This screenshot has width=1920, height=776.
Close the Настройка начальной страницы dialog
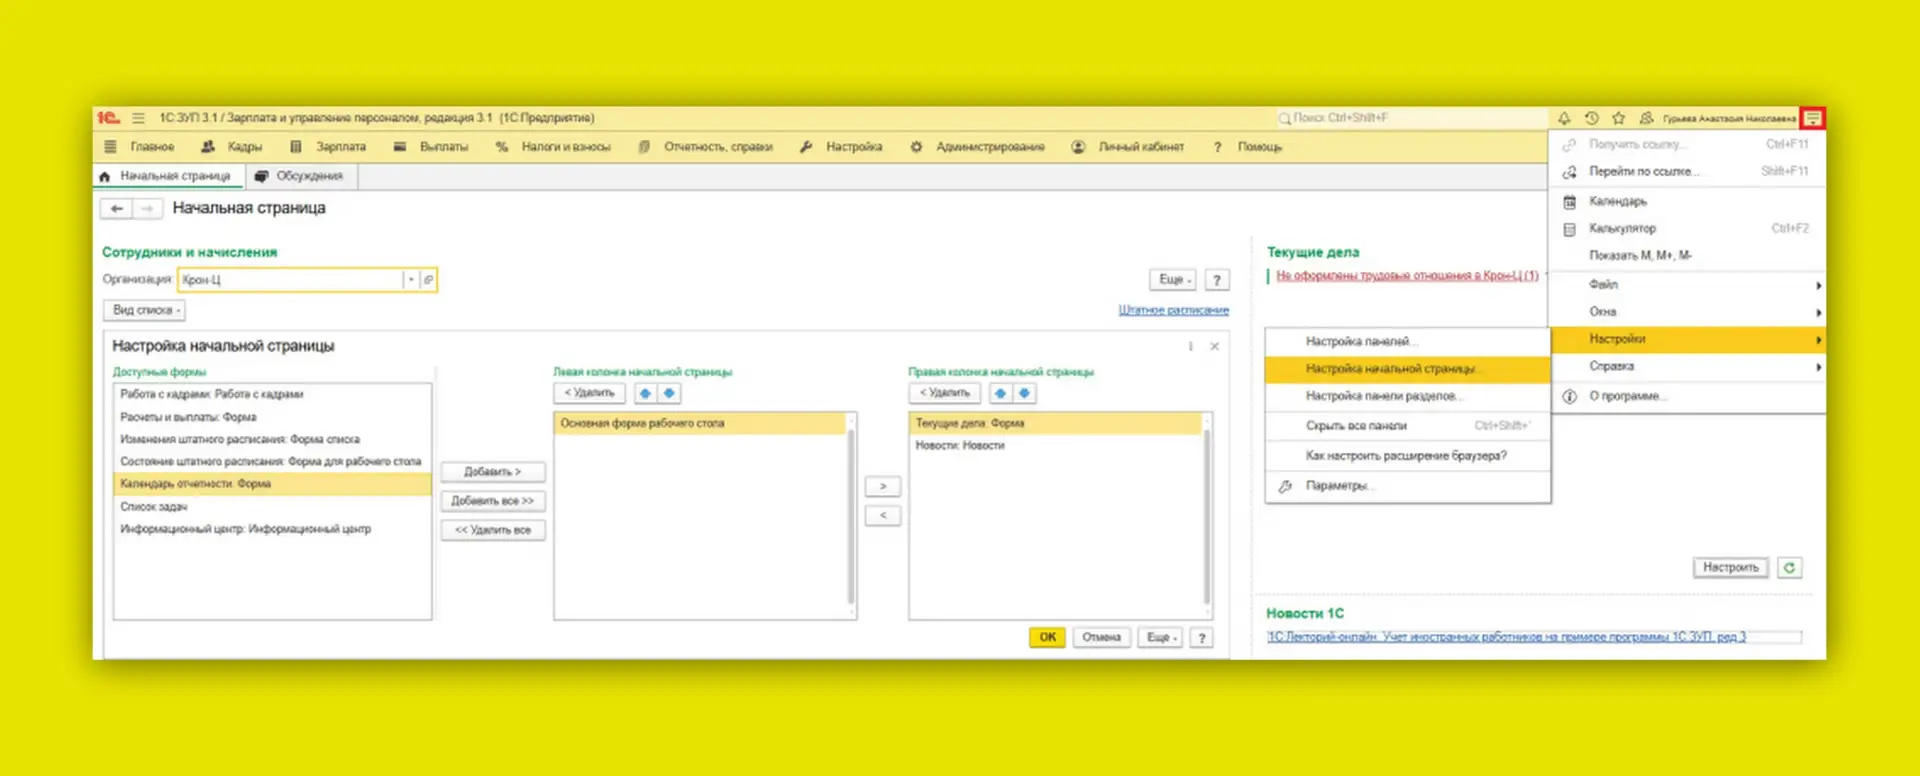pos(1214,346)
